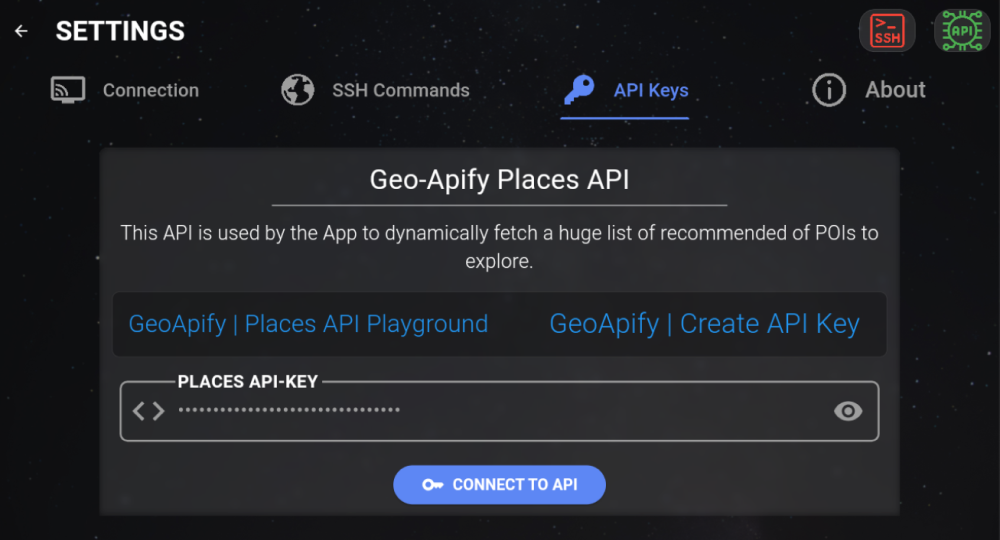Click the green API status icon
This screenshot has width=1000, height=540.
962,31
